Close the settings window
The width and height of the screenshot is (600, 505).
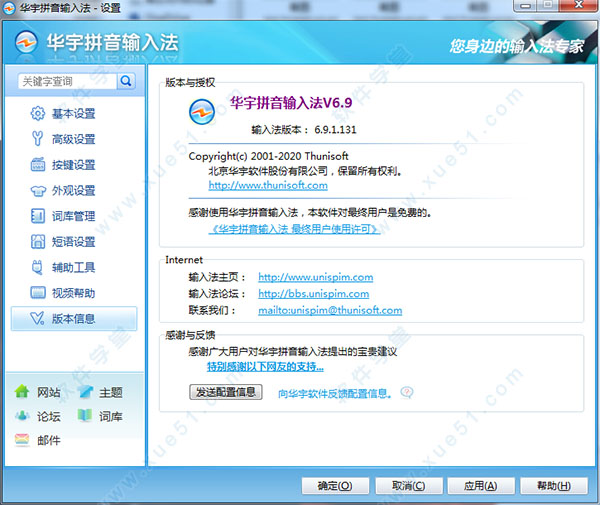579,5
